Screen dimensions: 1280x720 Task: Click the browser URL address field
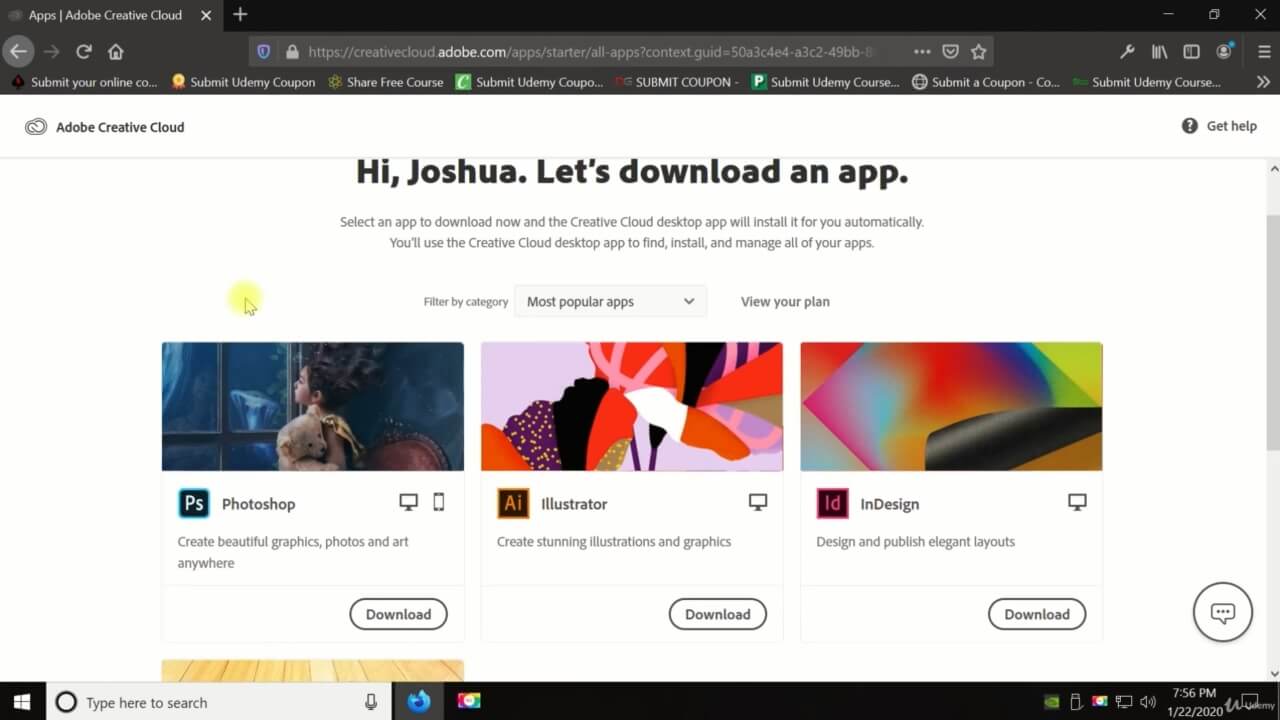(590, 51)
